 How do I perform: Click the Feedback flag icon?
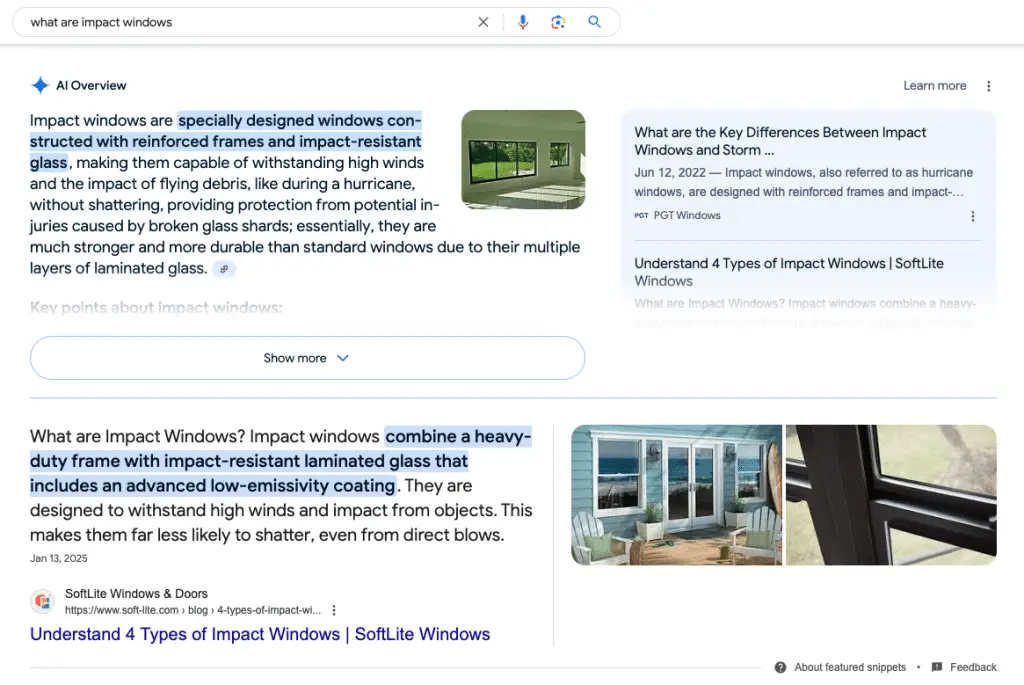[936, 667]
